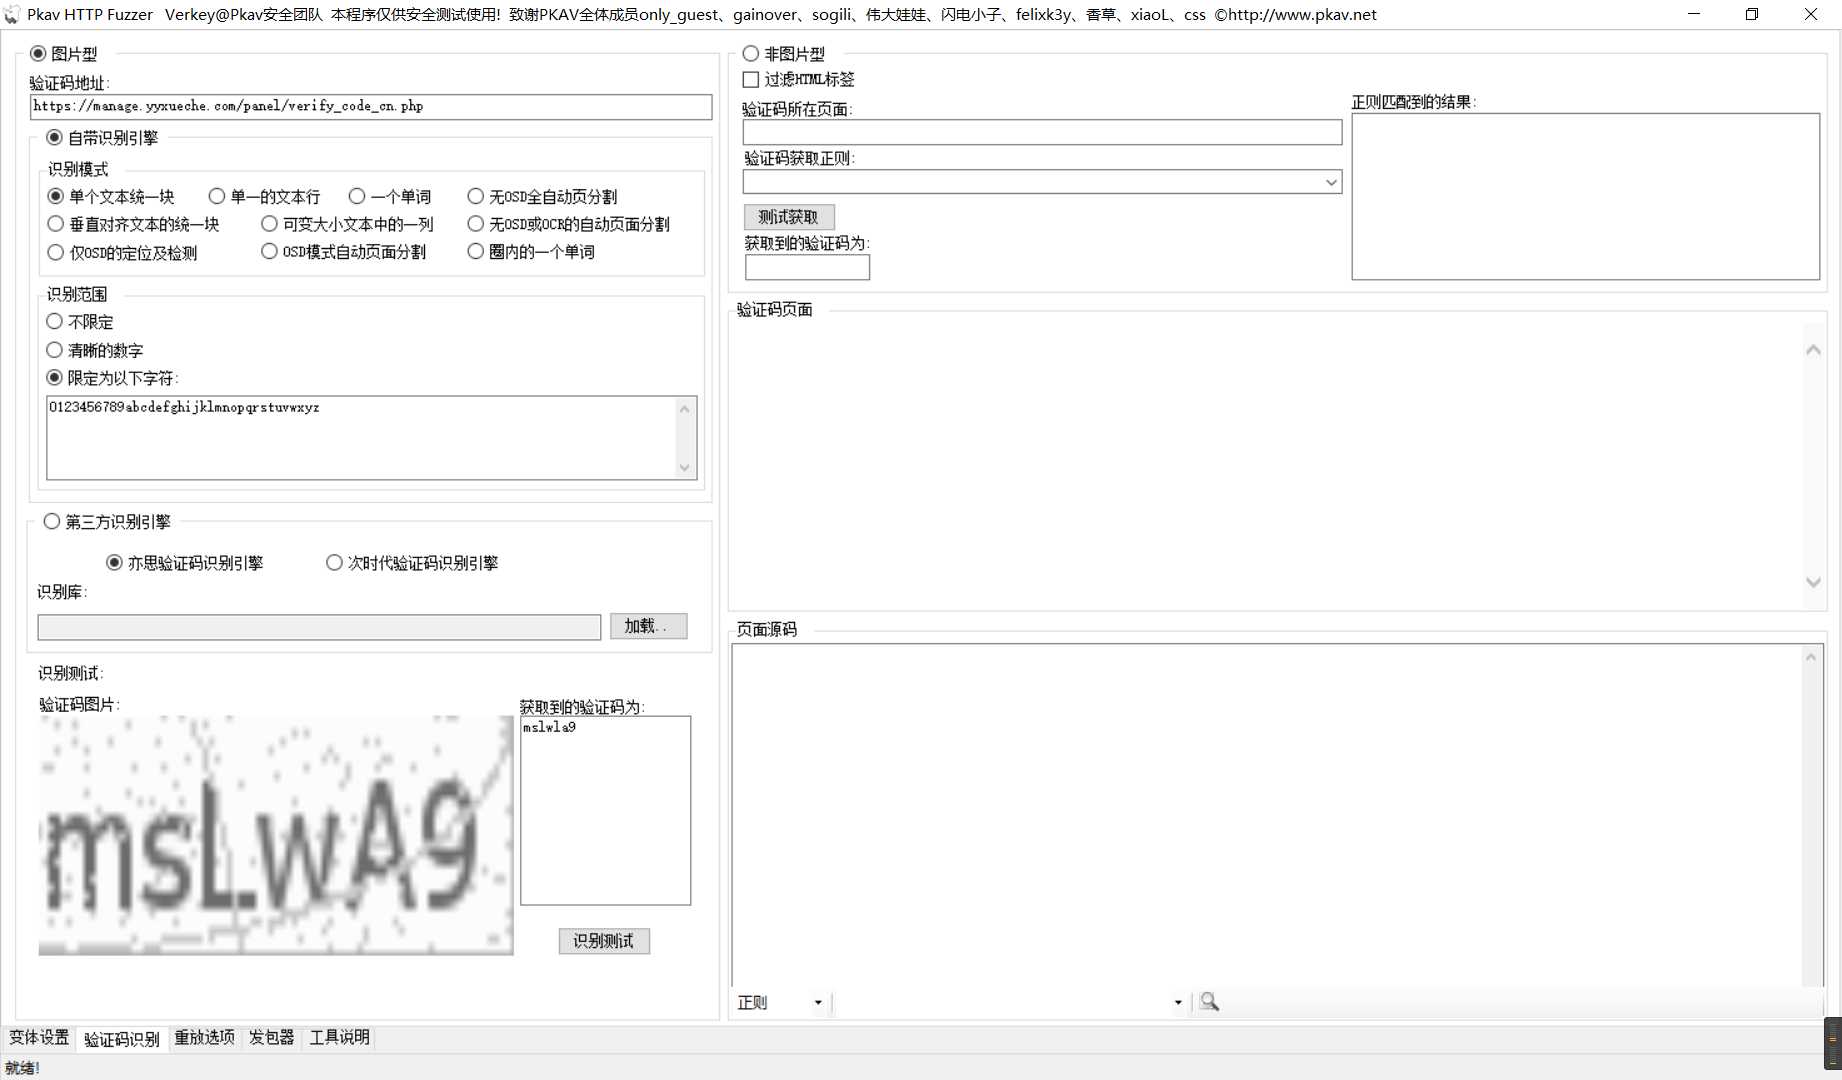Choose OSD模式自动页面分割 mode

coord(269,252)
